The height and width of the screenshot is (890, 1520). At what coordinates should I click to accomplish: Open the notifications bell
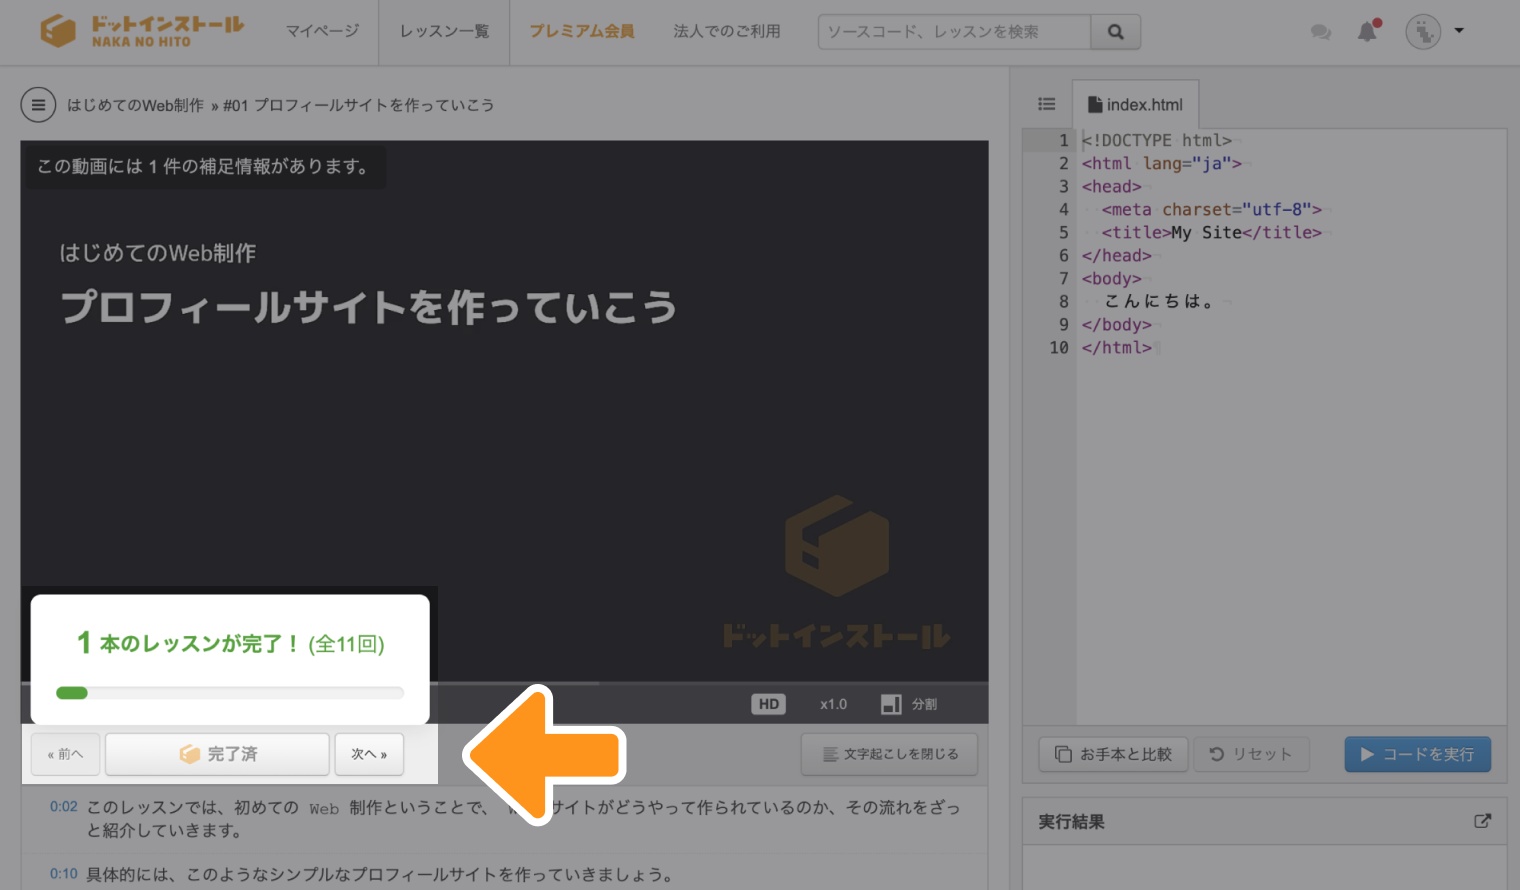click(x=1367, y=32)
